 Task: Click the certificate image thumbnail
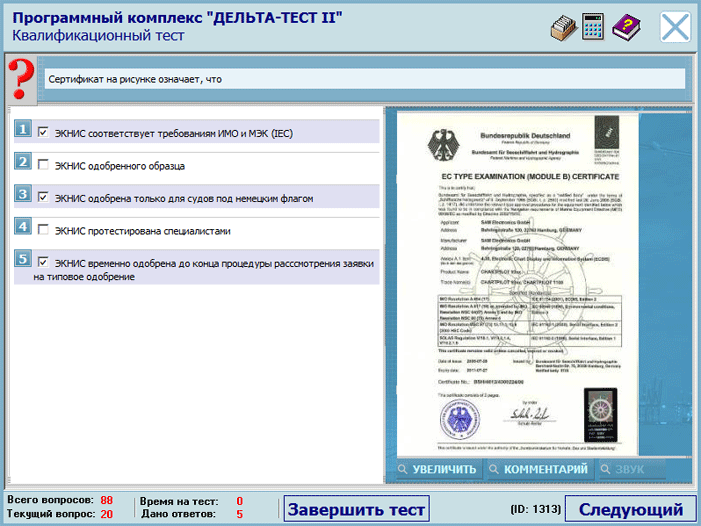(518, 284)
